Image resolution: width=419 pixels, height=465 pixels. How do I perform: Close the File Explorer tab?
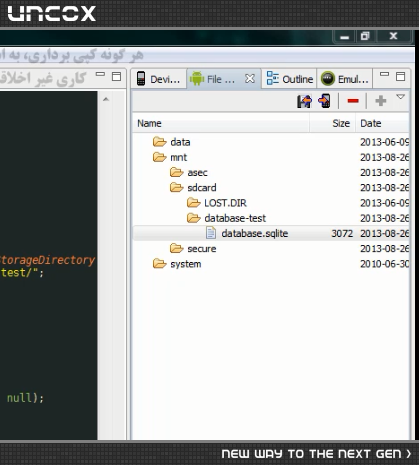tap(250, 79)
